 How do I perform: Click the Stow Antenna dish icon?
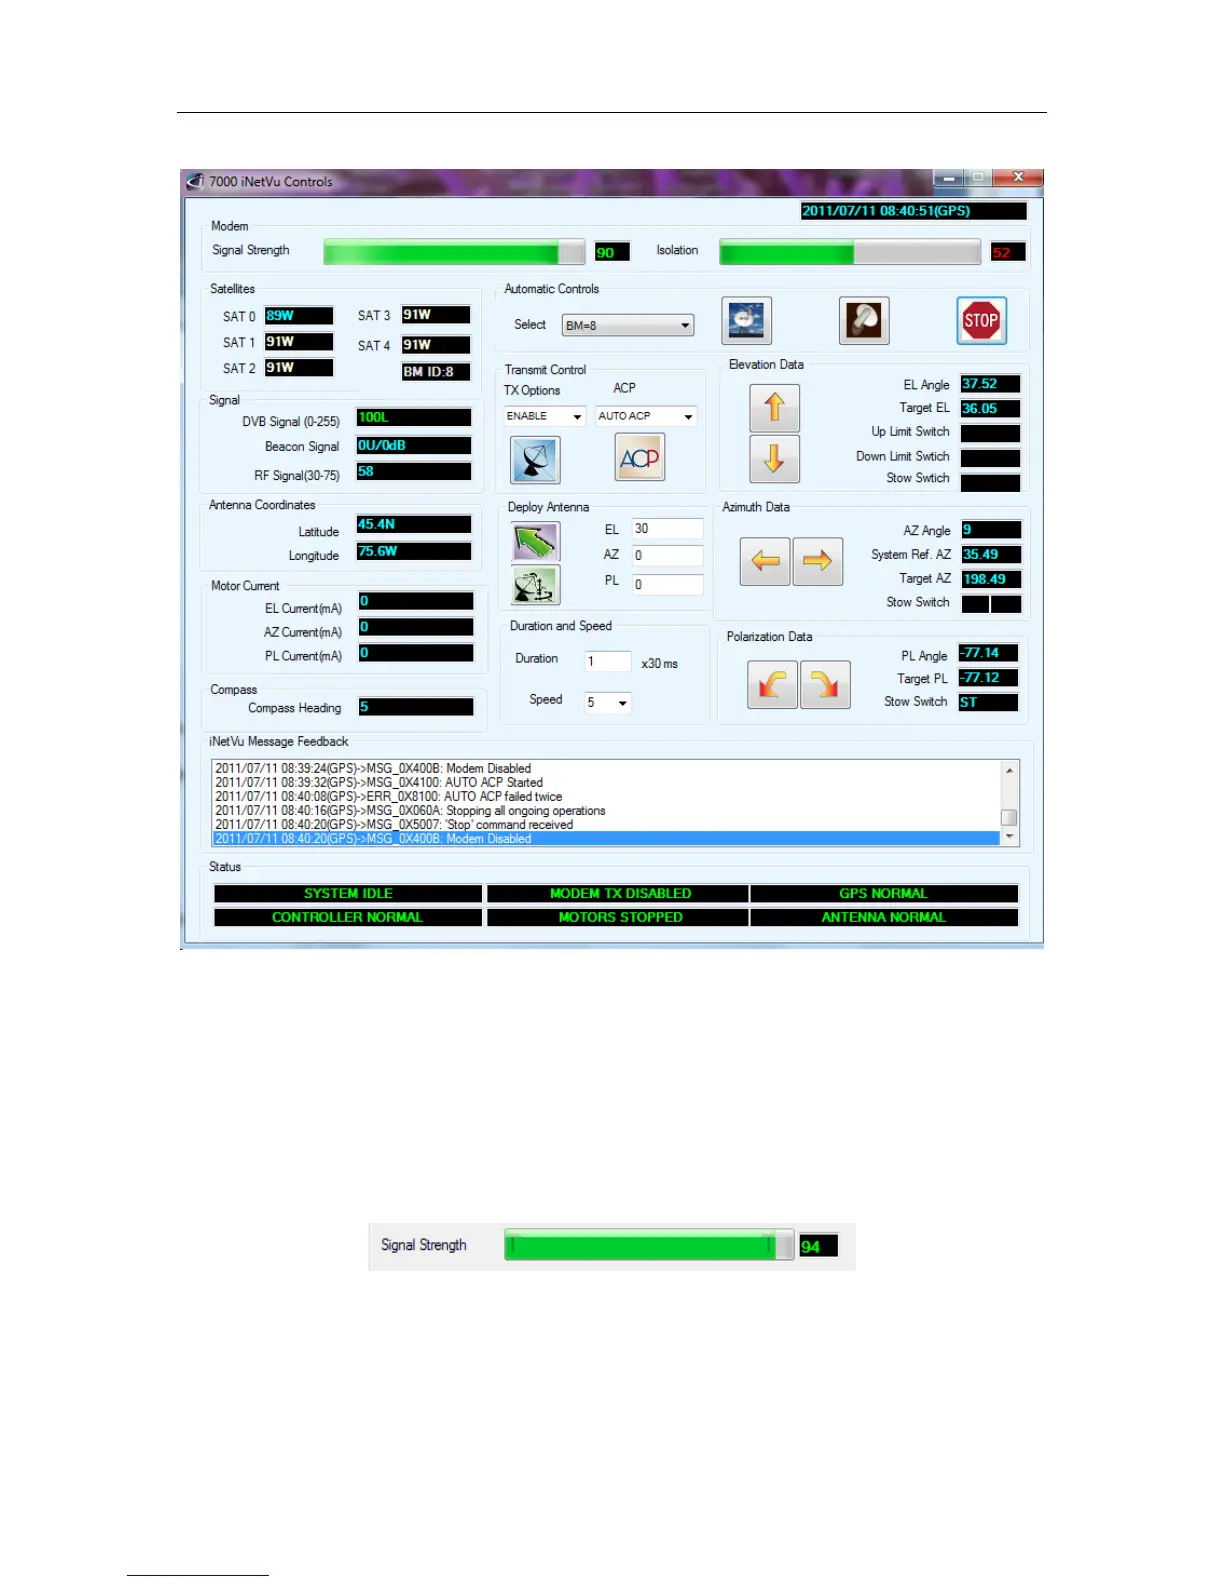(864, 321)
